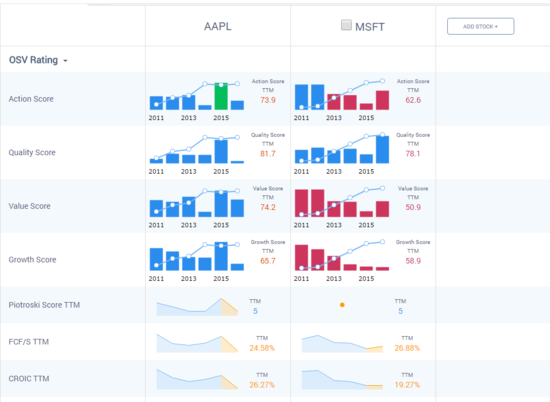This screenshot has width=550, height=402.
Task: Click AAPL Growth Score value 65.7
Action: point(268,261)
